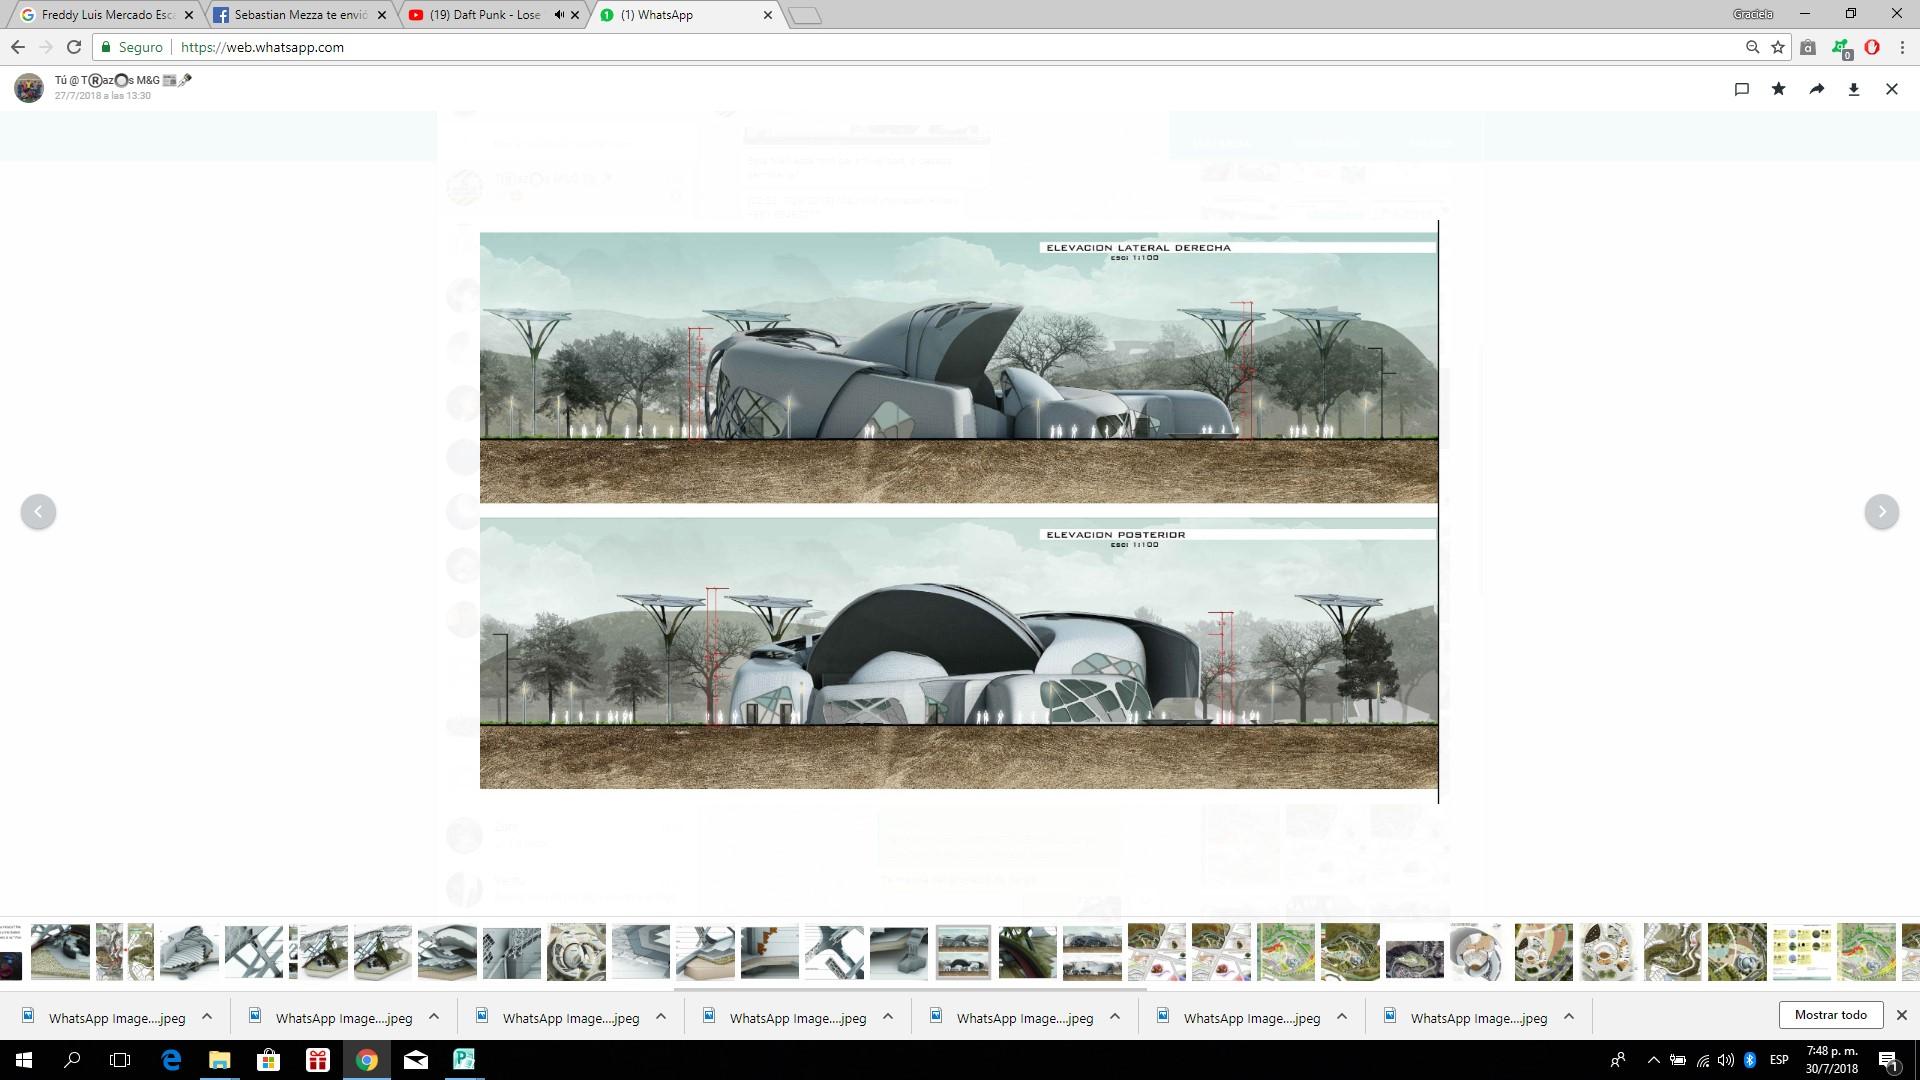Bookmark this page with star icon
The width and height of the screenshot is (1920, 1080).
pos(1777,47)
